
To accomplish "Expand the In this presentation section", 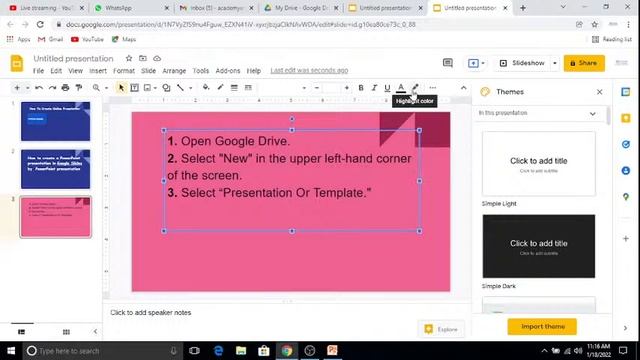I will tap(592, 113).
